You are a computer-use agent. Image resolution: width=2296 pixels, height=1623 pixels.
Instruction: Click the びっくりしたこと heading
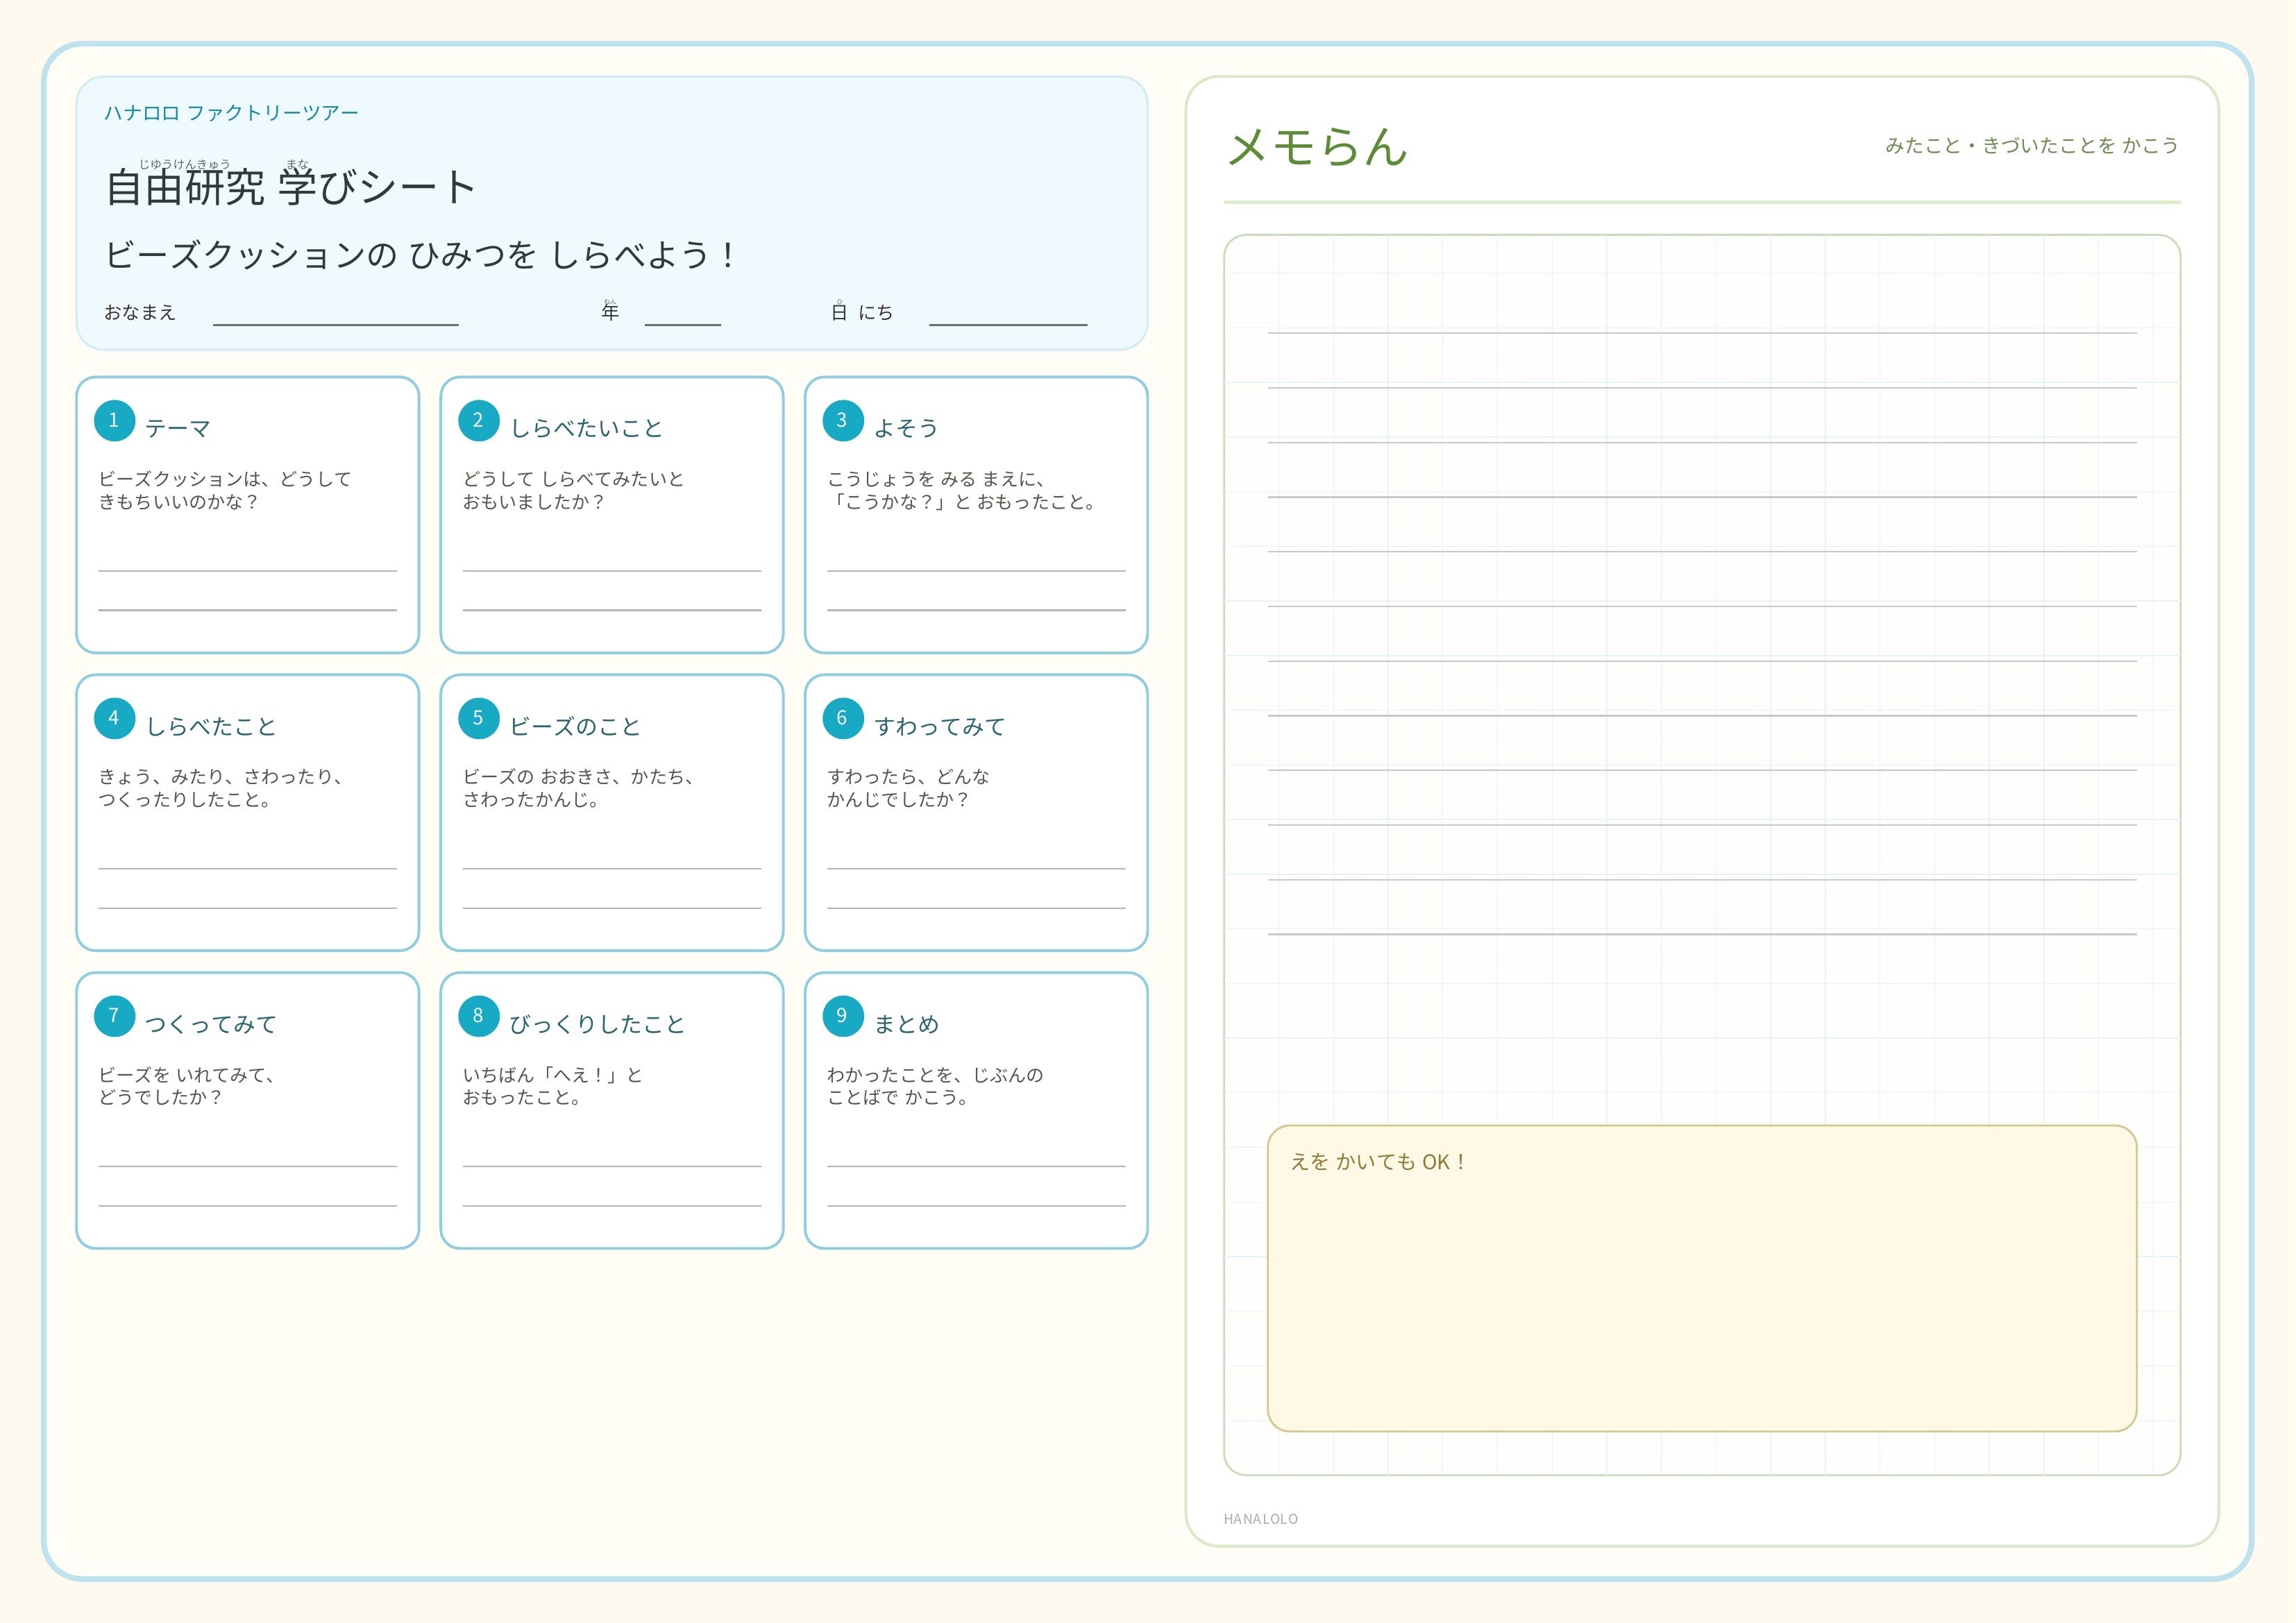point(597,1024)
